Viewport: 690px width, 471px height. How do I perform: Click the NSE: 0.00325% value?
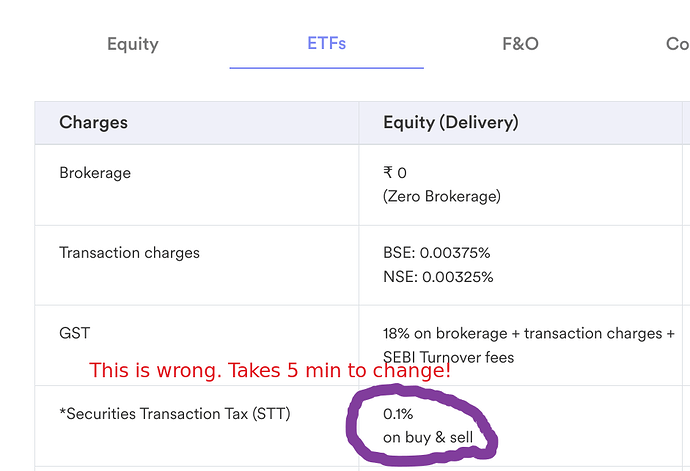coord(438,277)
